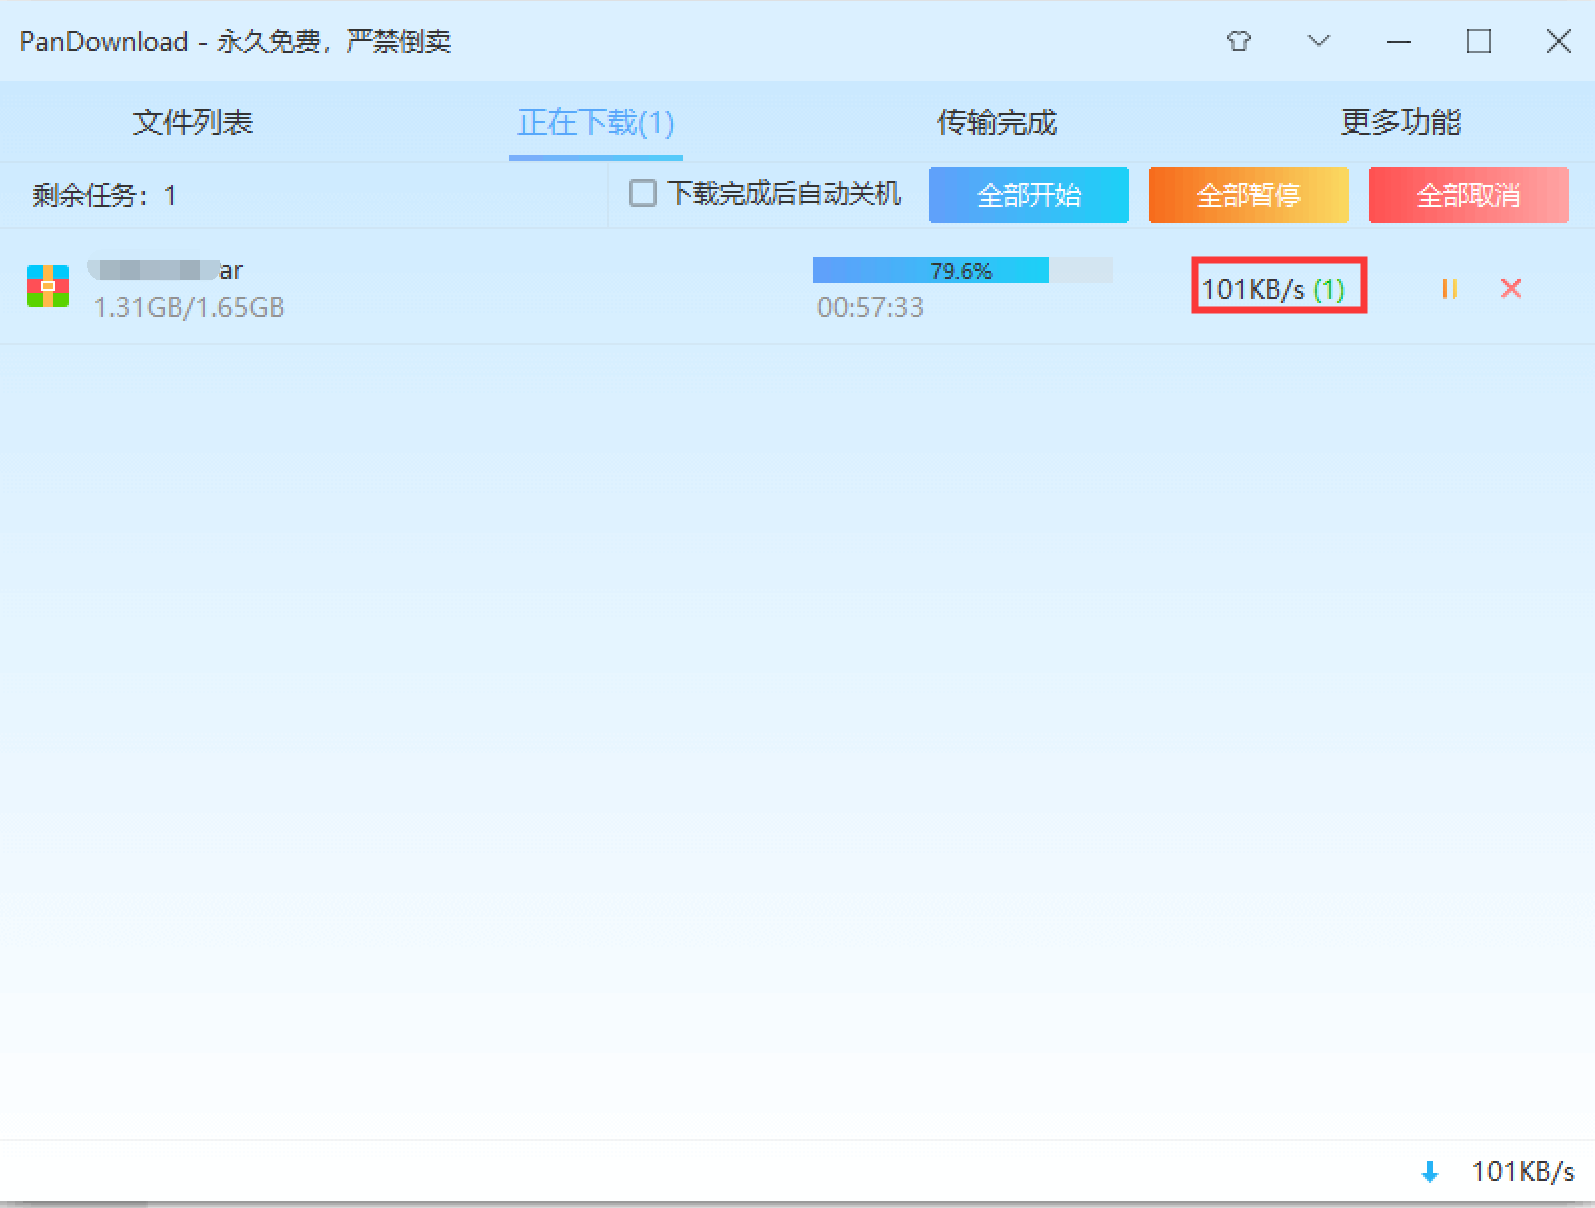The image size is (1595, 1208).
Task: Click the 剩余任务: 1 label
Action: (104, 195)
